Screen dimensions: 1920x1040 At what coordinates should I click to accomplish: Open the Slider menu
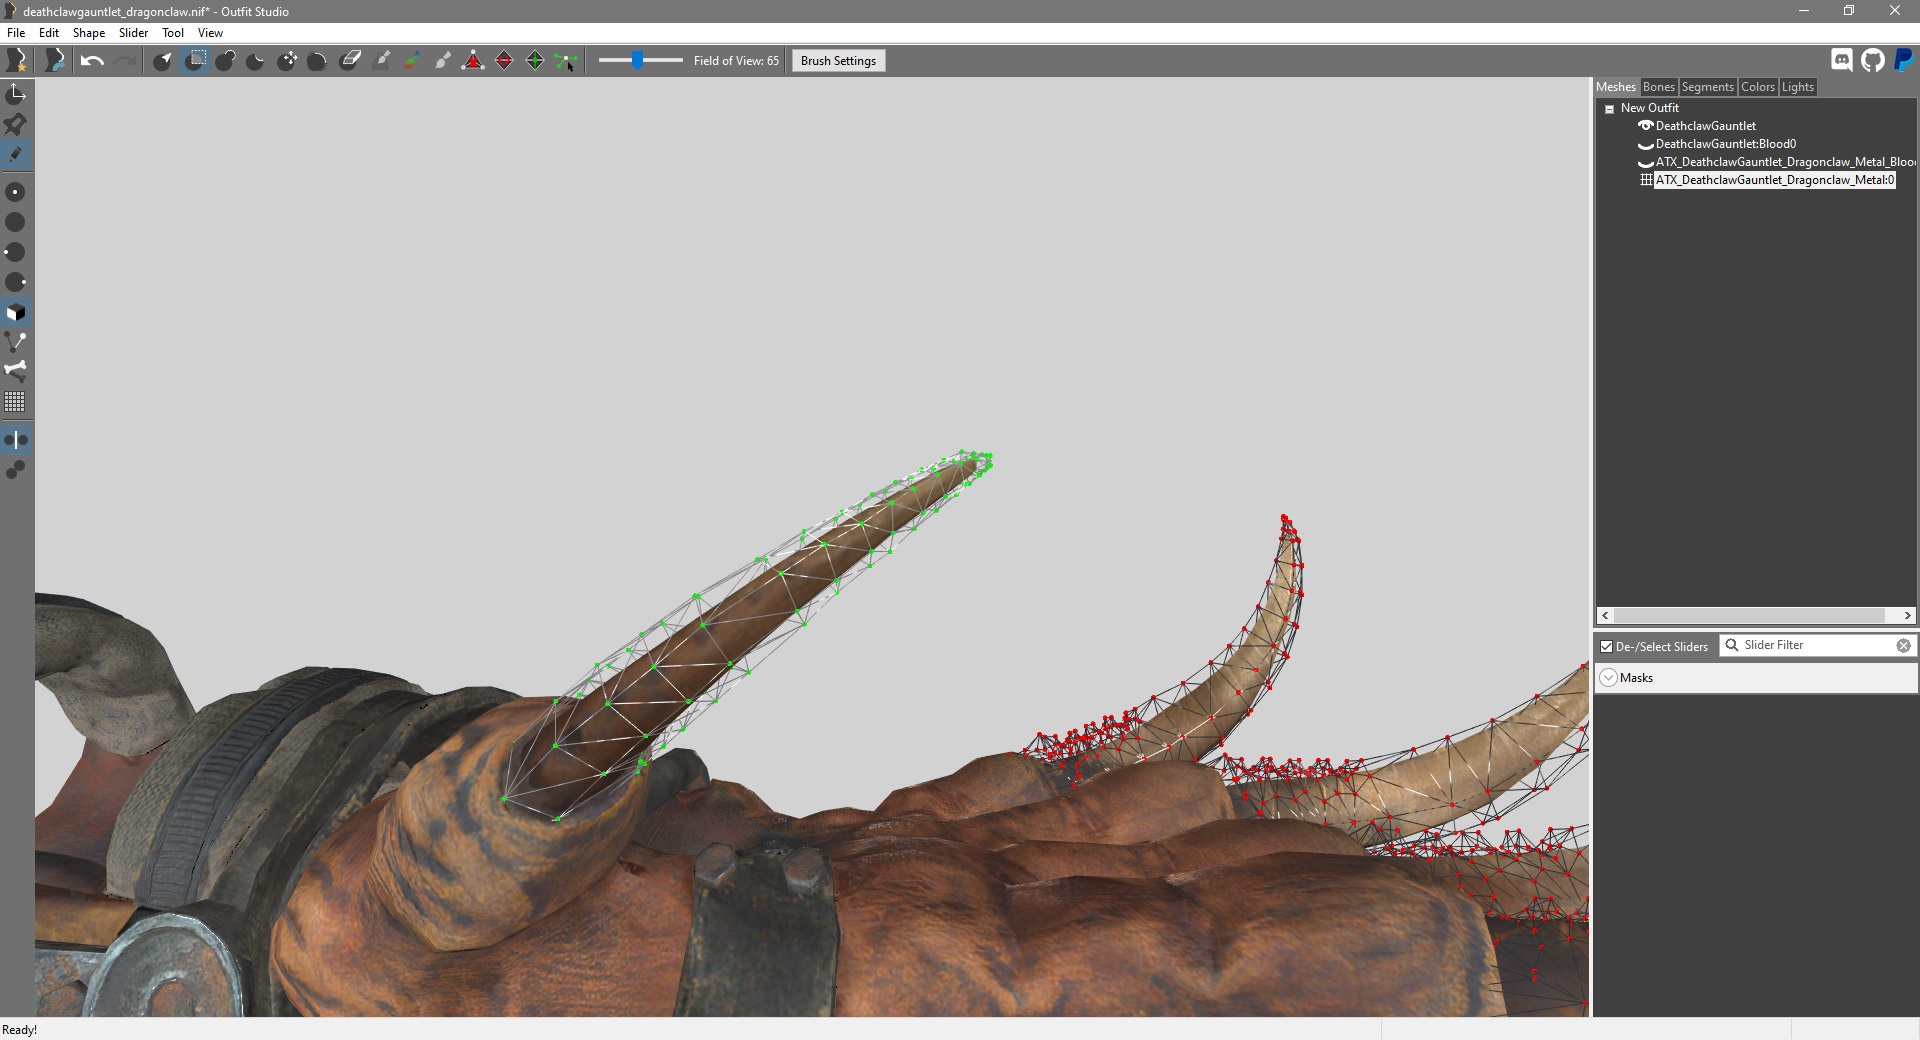tap(133, 33)
